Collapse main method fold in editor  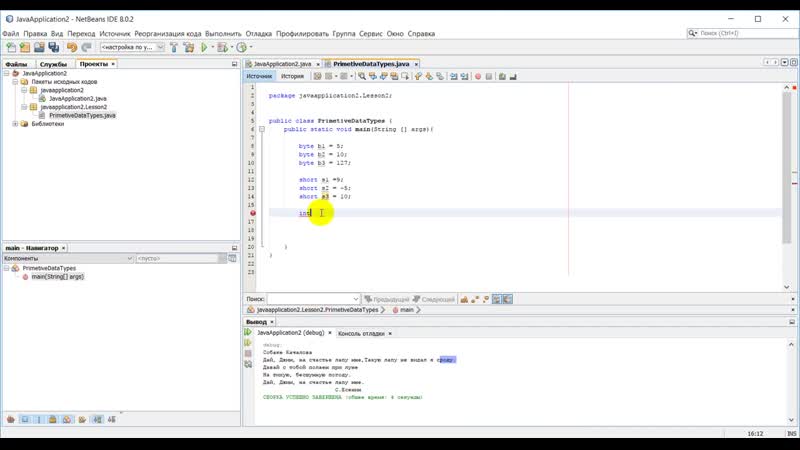(262, 130)
